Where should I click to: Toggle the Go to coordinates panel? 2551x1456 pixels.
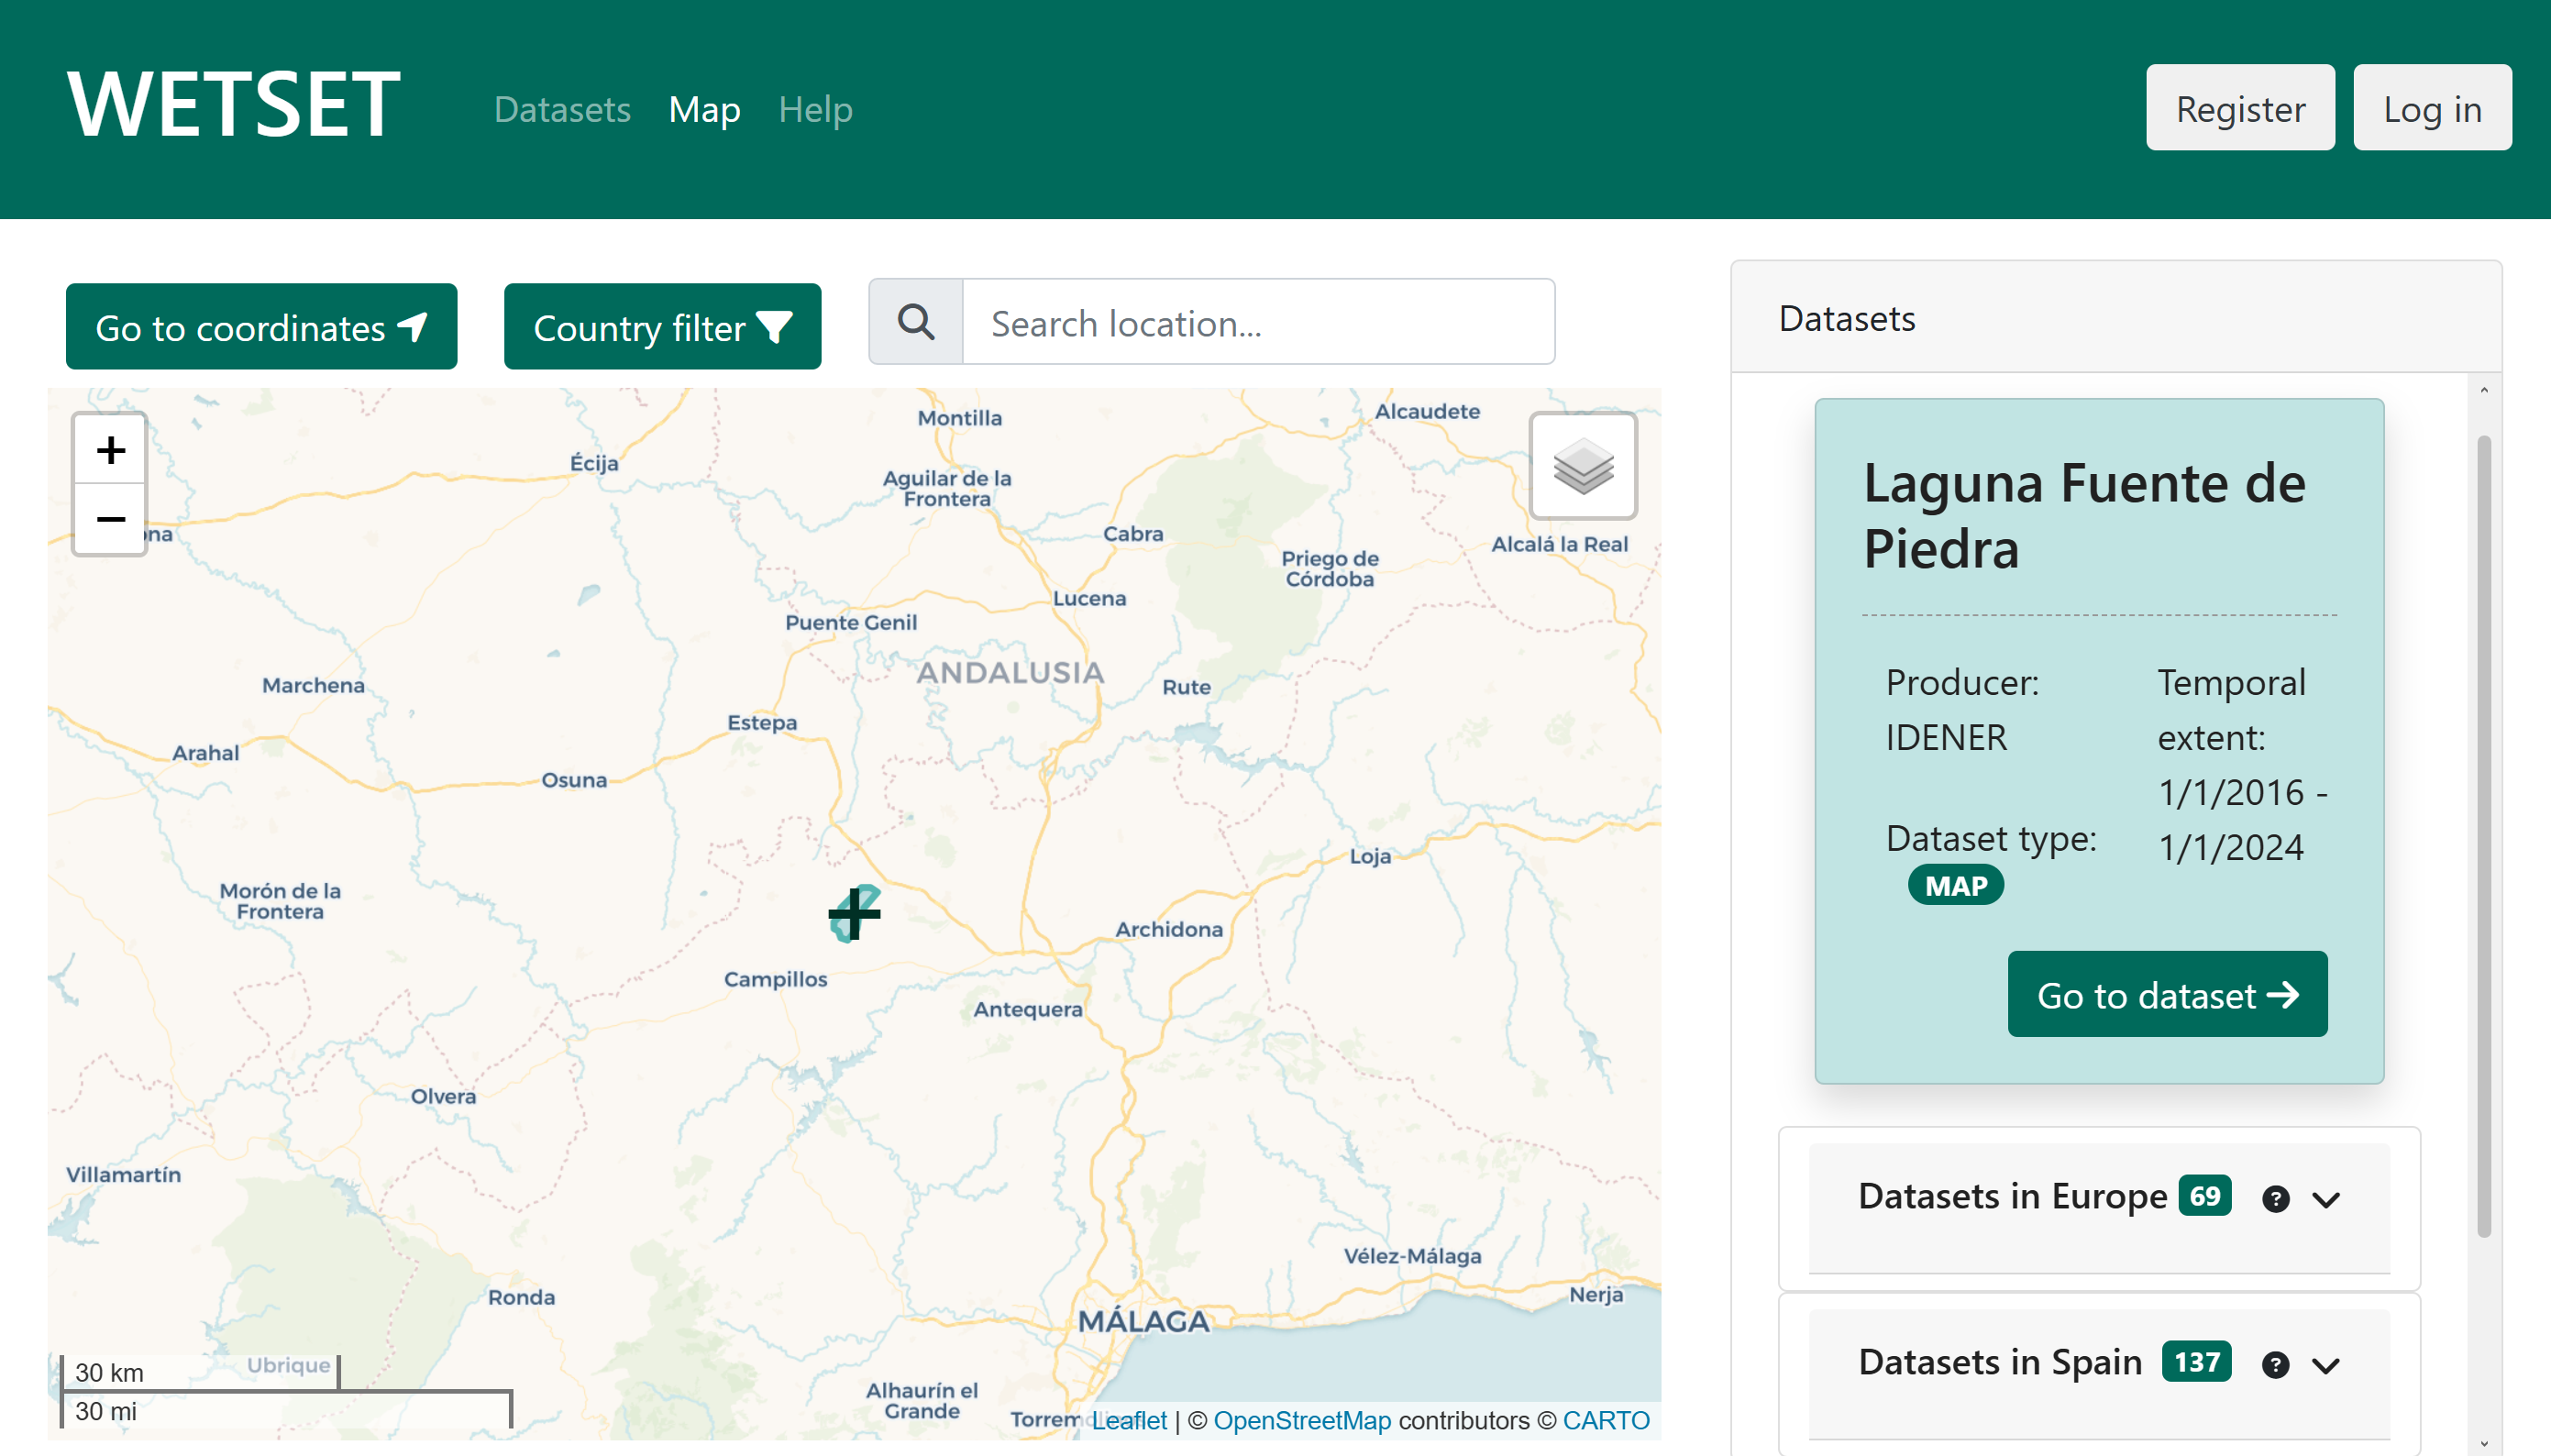pyautogui.click(x=261, y=326)
